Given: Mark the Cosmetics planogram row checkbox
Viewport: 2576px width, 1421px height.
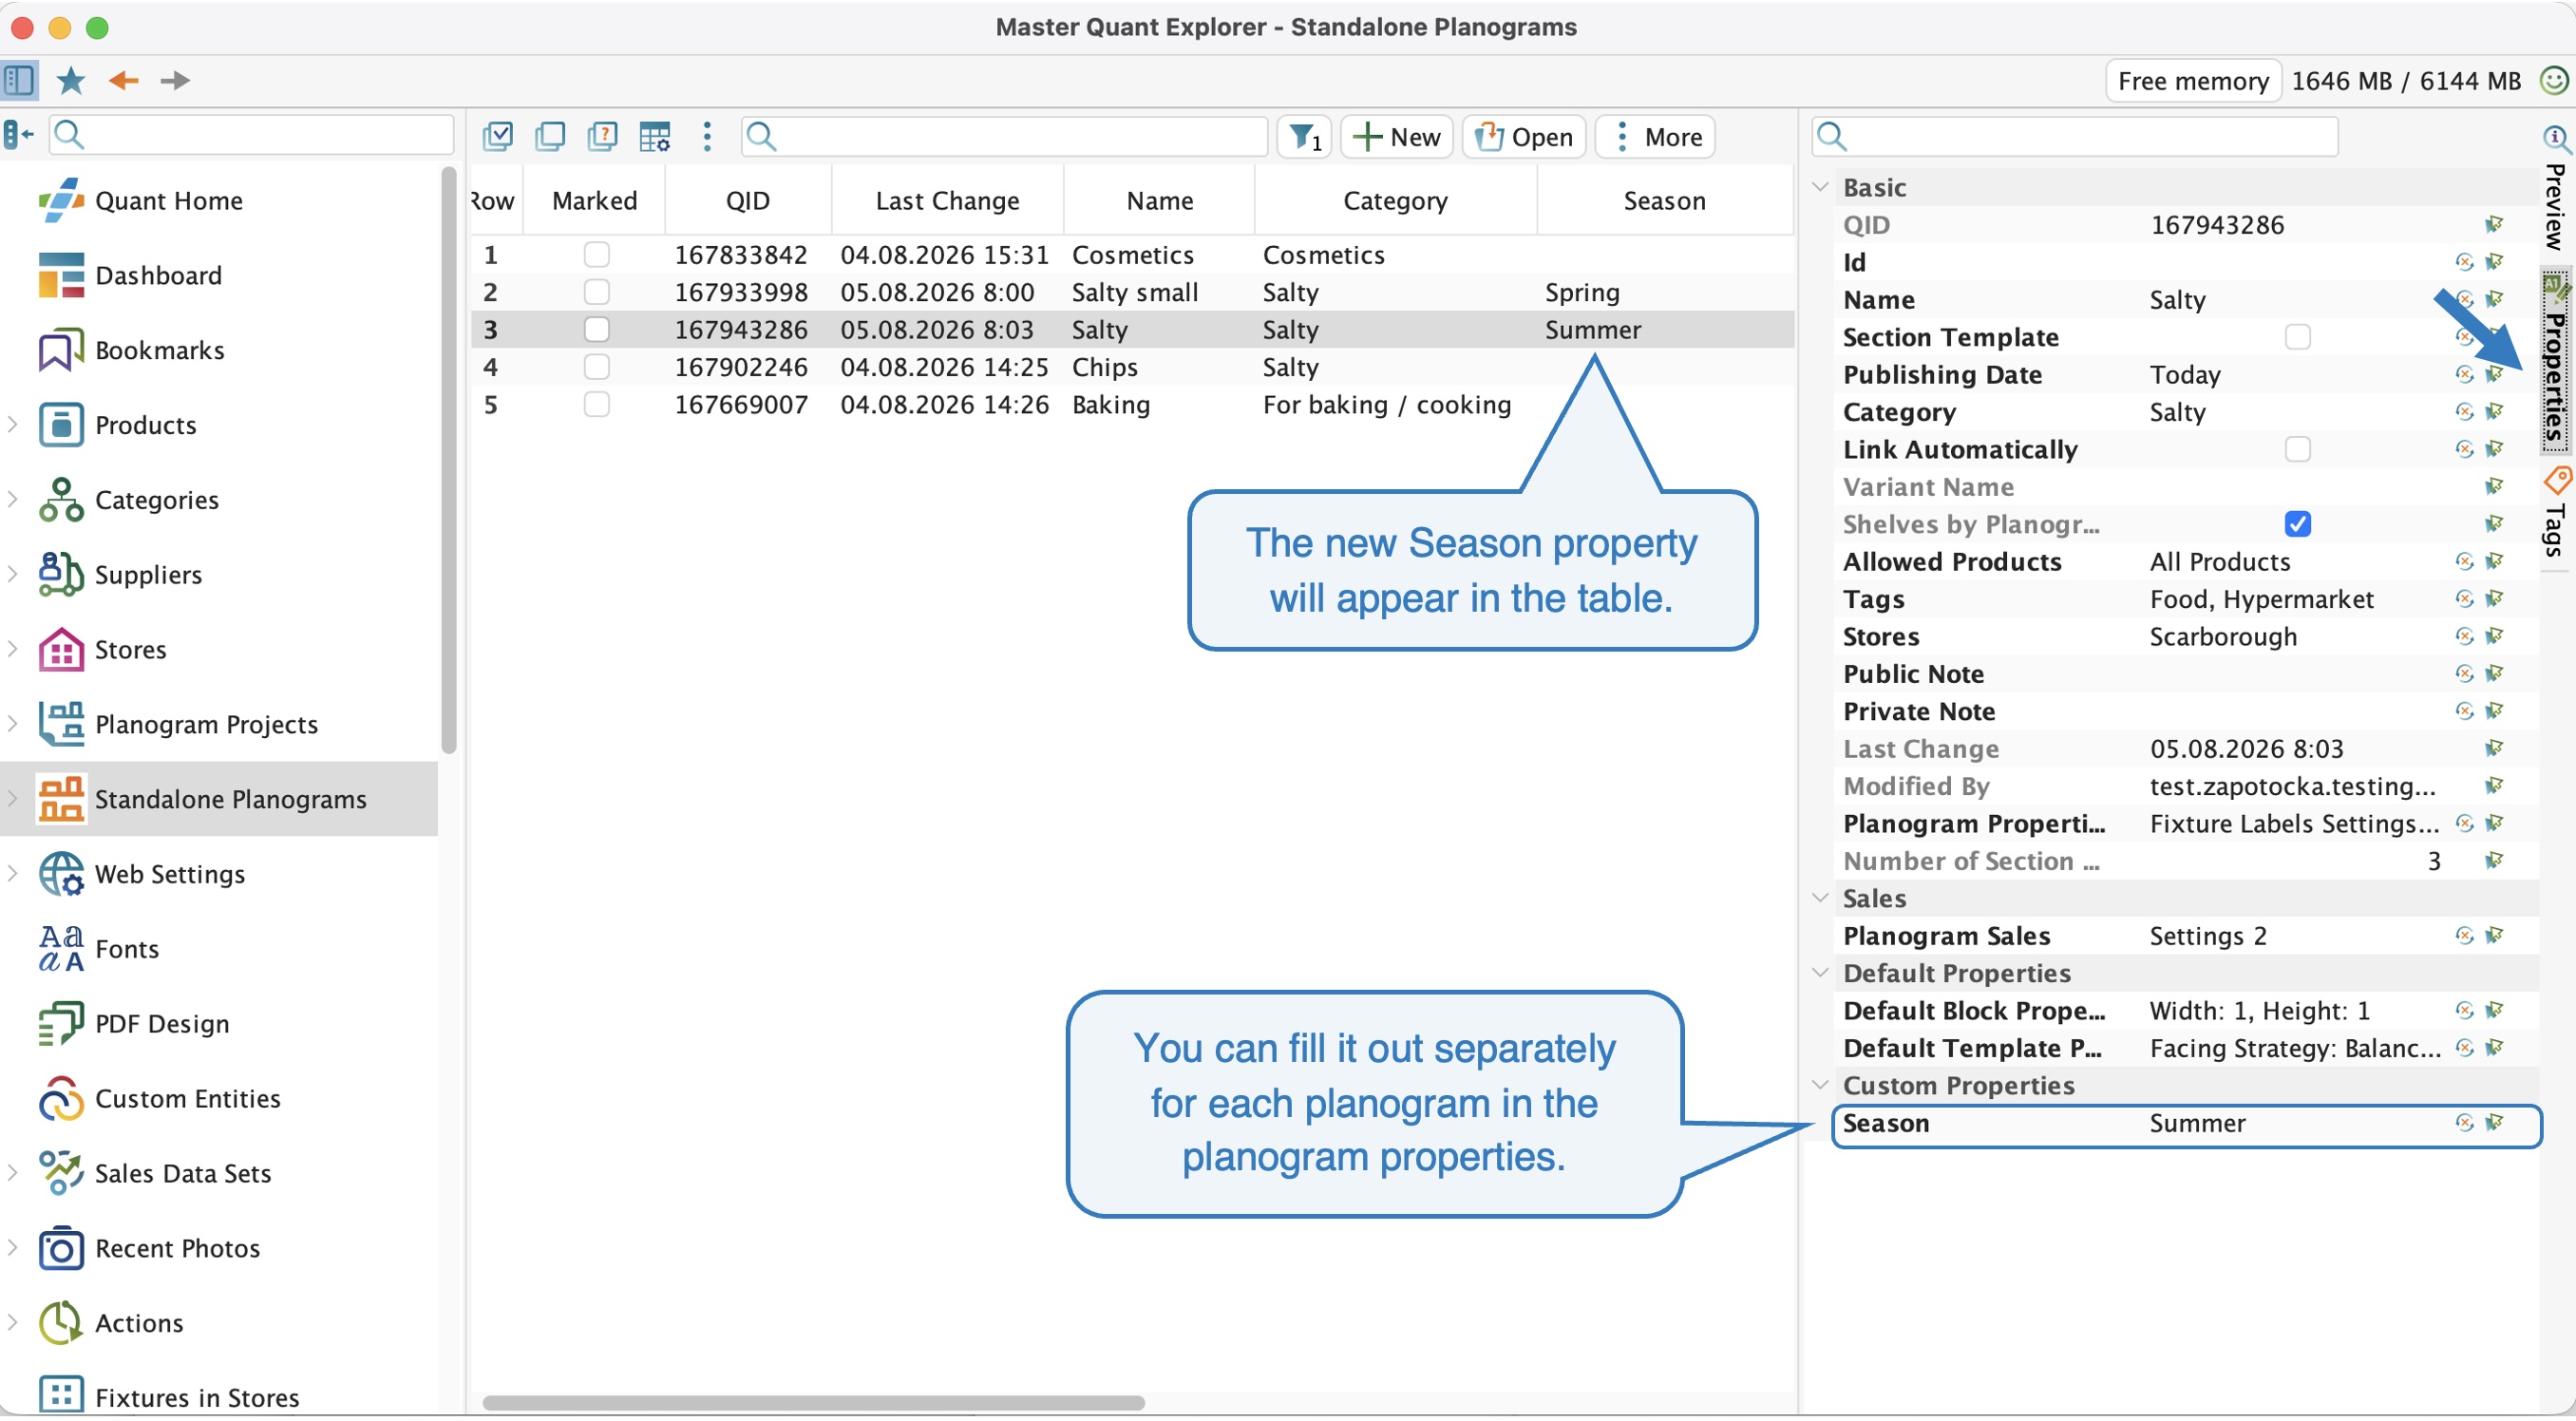Looking at the screenshot, I should 597,255.
